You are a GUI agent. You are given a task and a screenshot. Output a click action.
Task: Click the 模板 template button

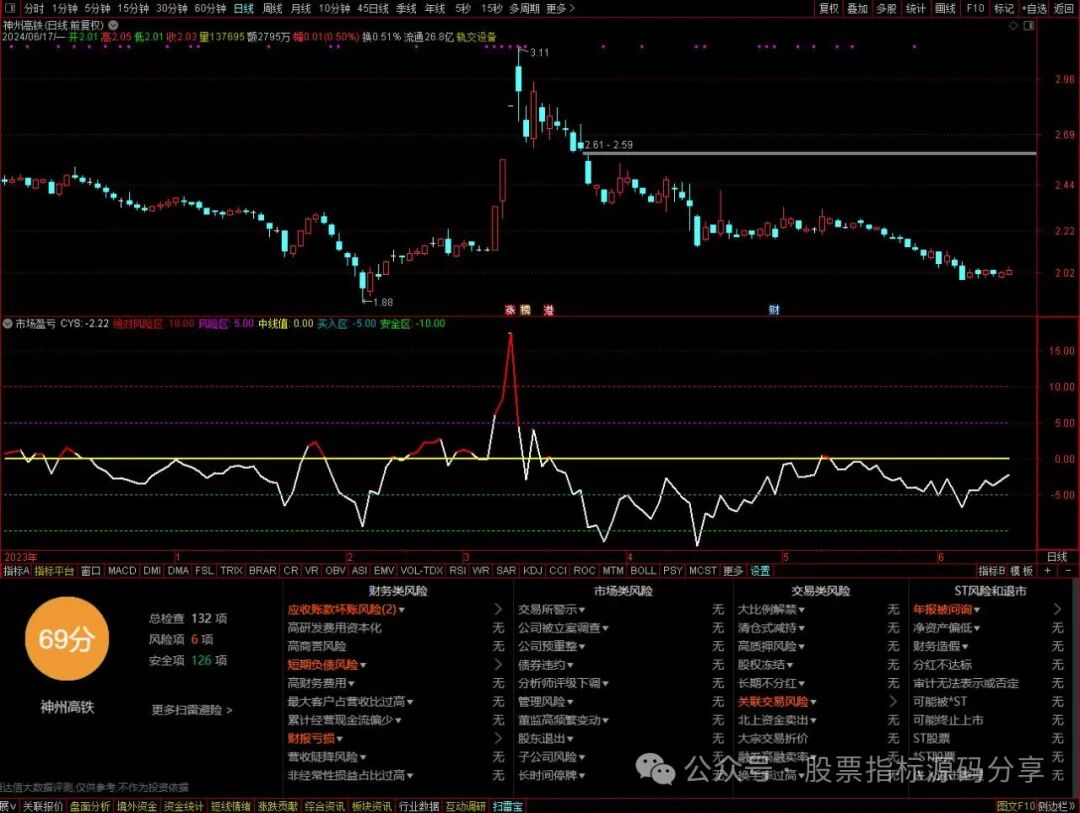[x=1021, y=570]
